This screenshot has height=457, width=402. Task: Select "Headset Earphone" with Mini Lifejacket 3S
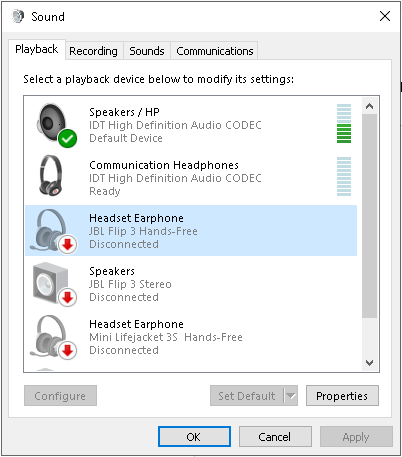click(136, 324)
